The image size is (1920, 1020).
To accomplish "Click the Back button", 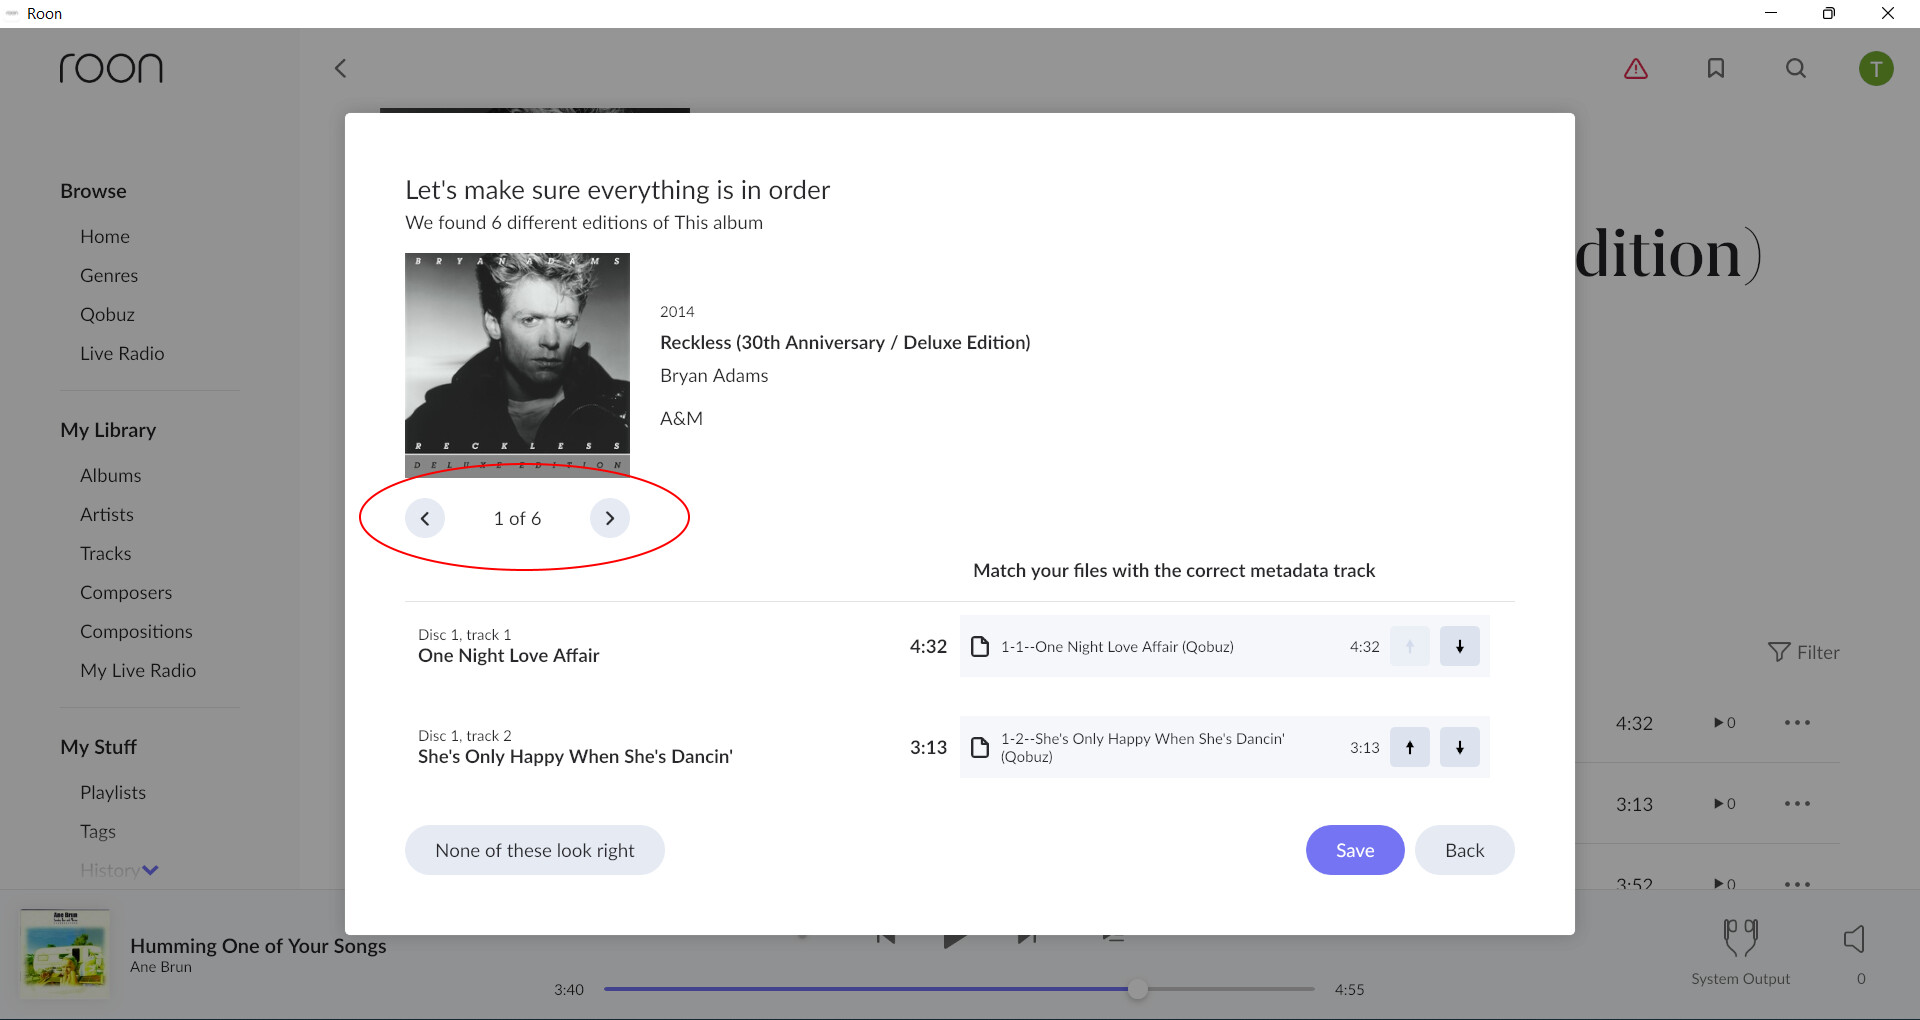I will [1464, 850].
